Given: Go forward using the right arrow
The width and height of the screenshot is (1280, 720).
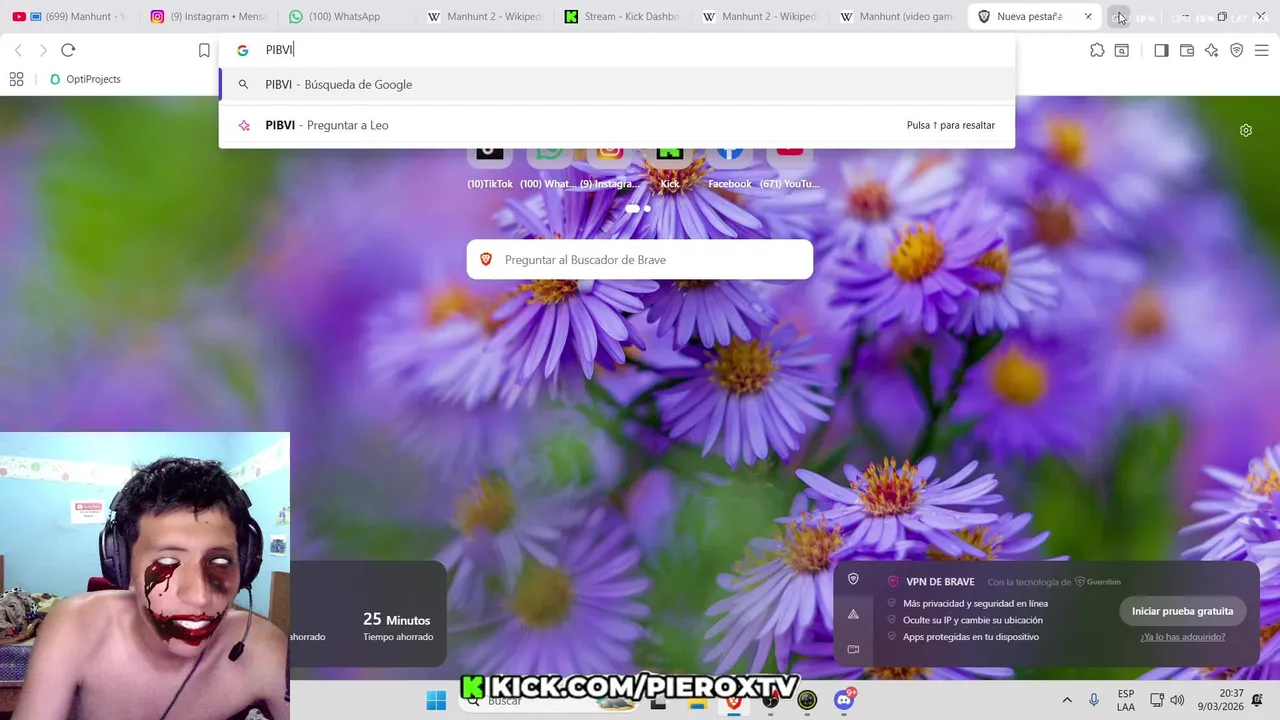Looking at the screenshot, I should pos(43,50).
